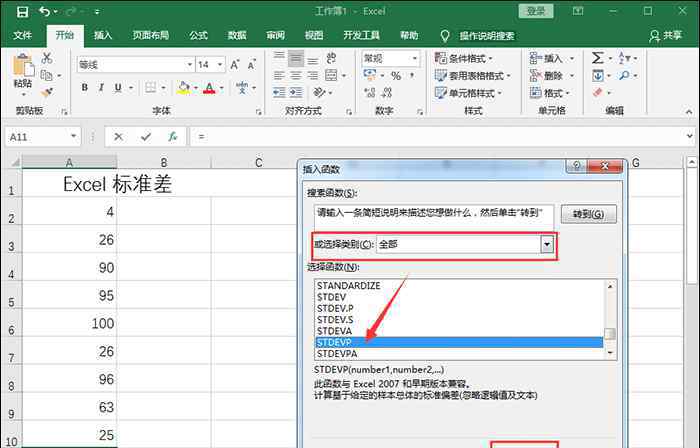Toggle middle vertical alignment

(x=296, y=58)
